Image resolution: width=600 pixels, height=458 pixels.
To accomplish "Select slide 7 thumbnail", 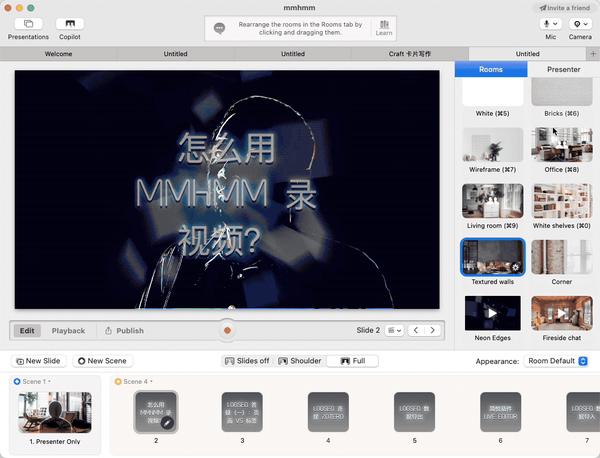I will click(583, 412).
